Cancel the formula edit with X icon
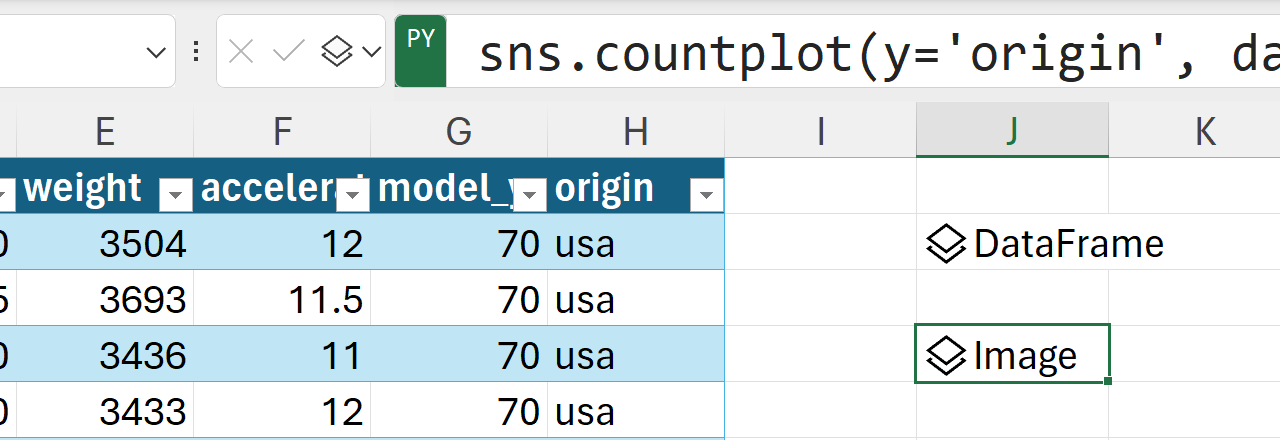Image resolution: width=1280 pixels, height=440 pixels. (x=240, y=51)
